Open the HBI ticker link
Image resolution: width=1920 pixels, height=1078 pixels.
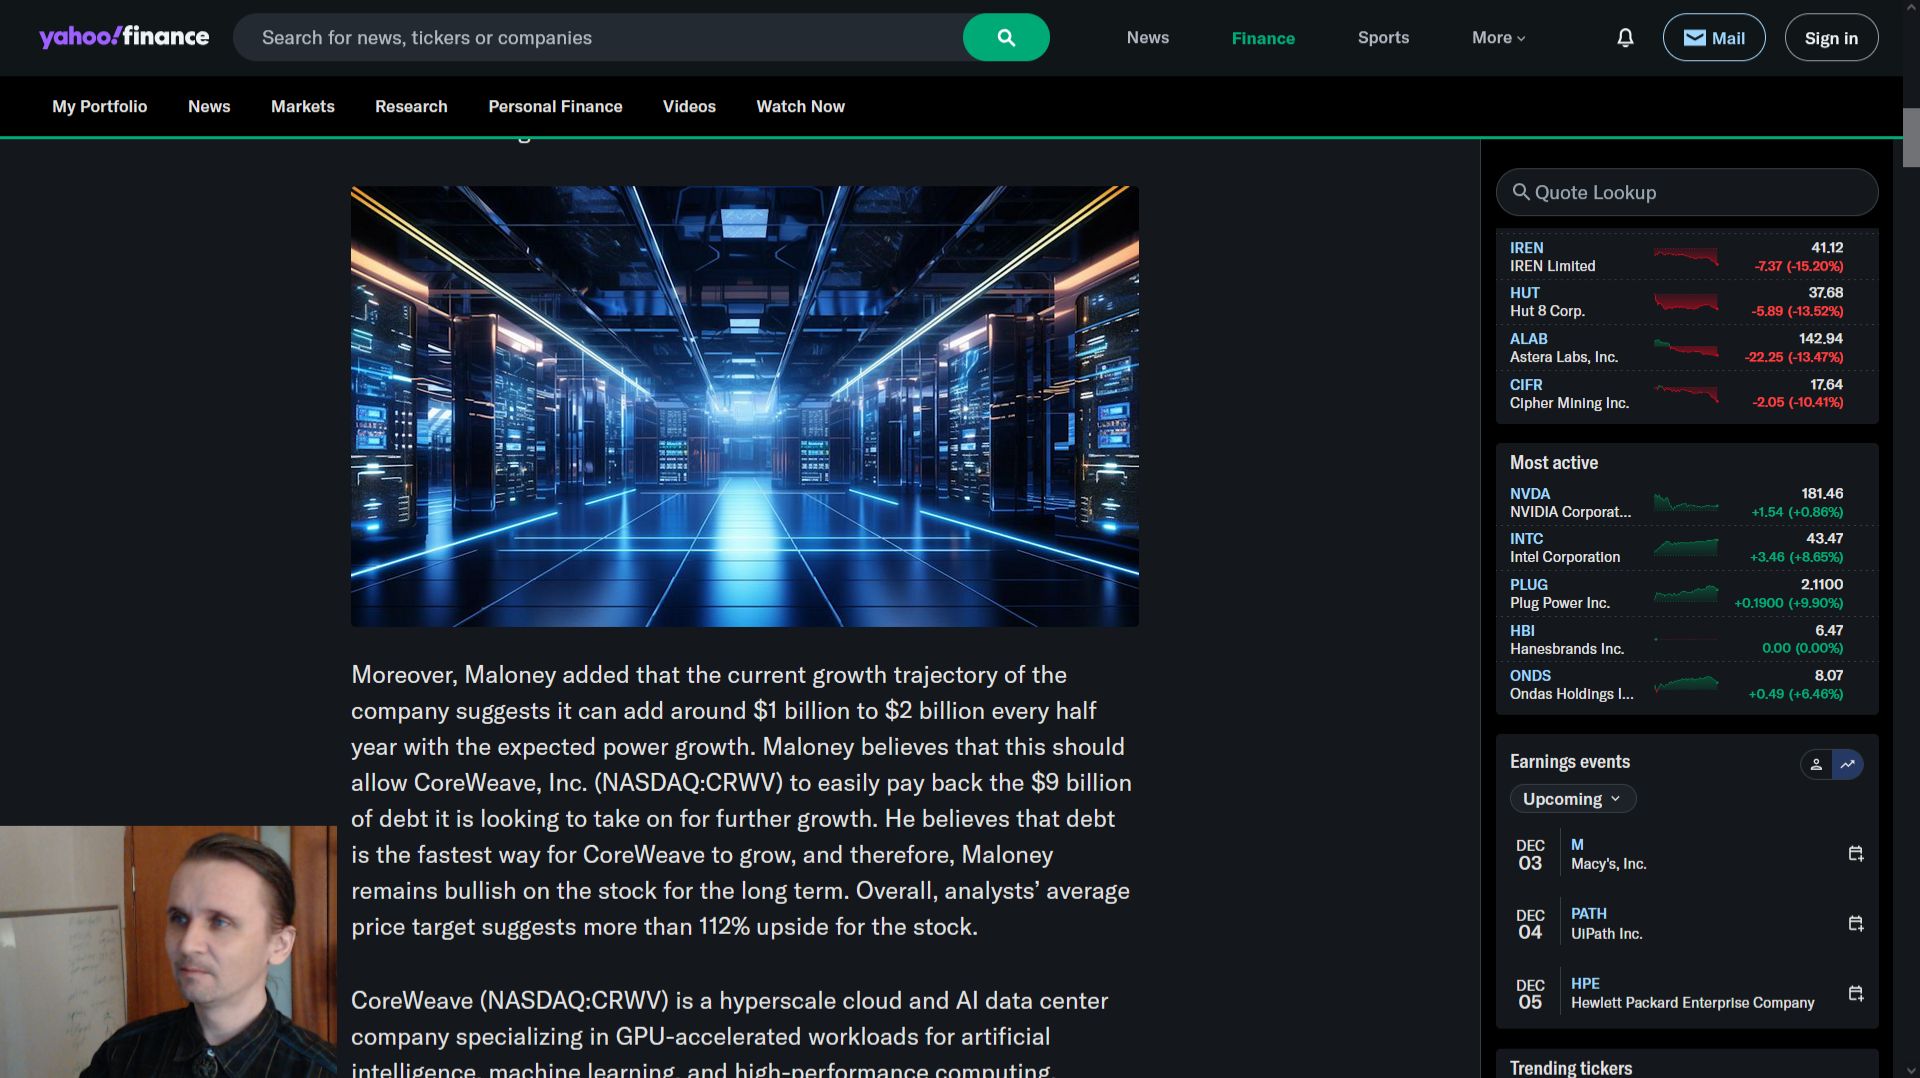click(x=1522, y=630)
